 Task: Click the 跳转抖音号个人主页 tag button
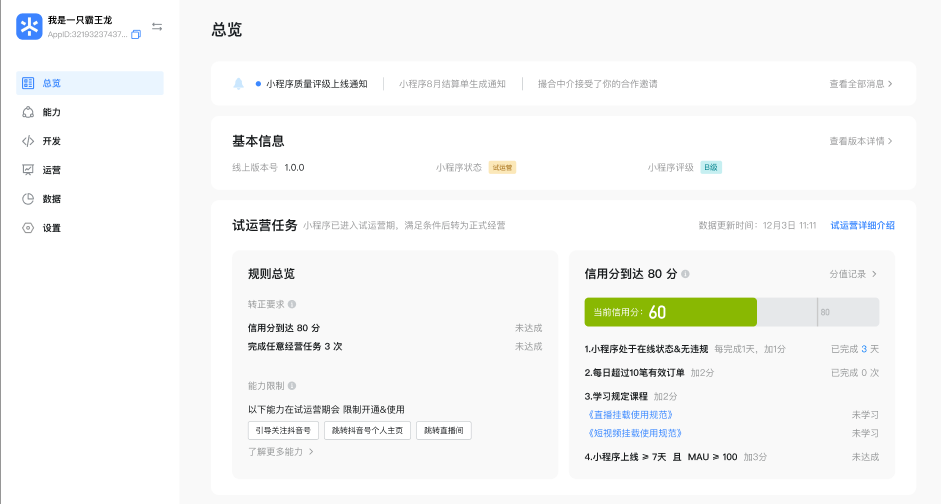coord(367,430)
